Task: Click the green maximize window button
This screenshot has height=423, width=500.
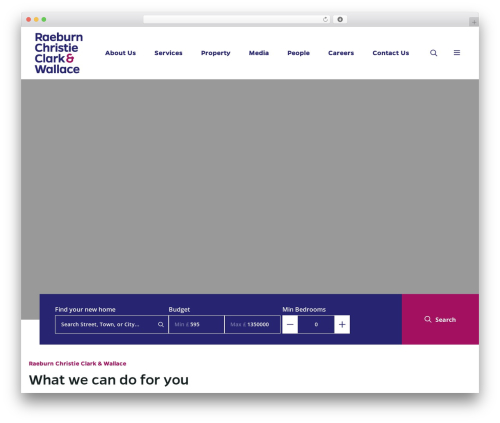Action: click(44, 20)
